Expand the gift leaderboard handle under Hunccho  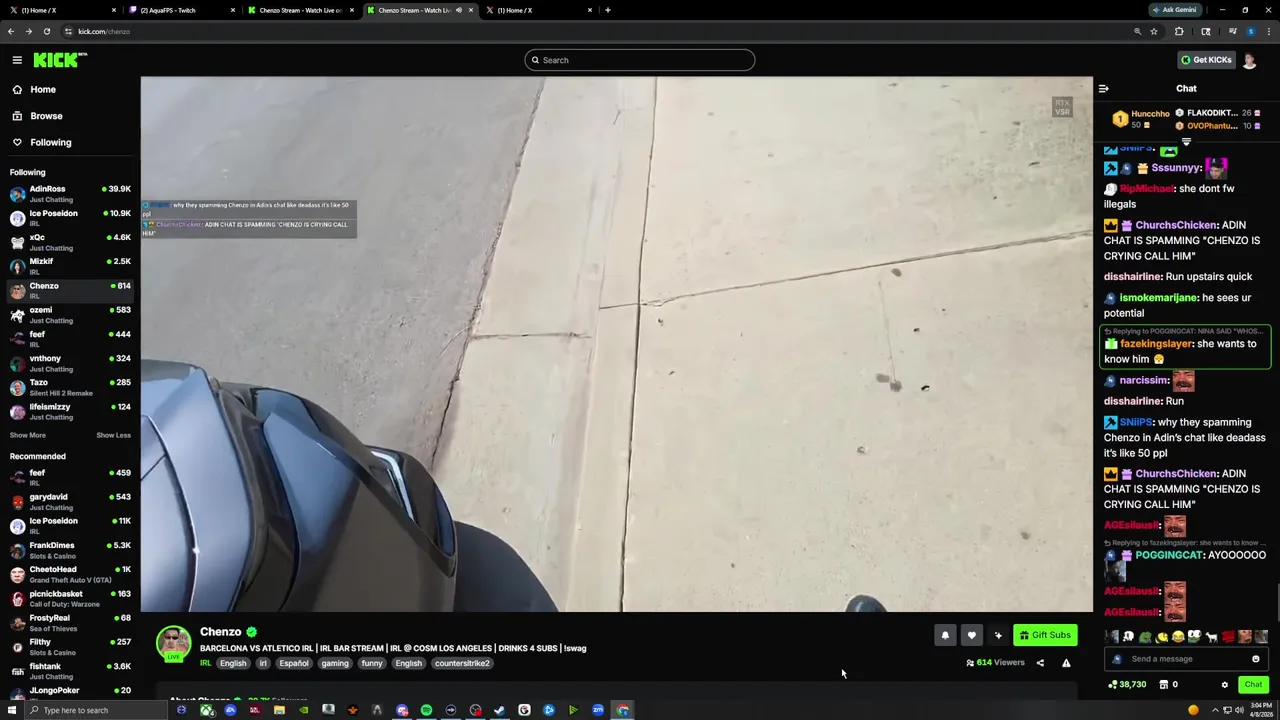pos(1186,142)
